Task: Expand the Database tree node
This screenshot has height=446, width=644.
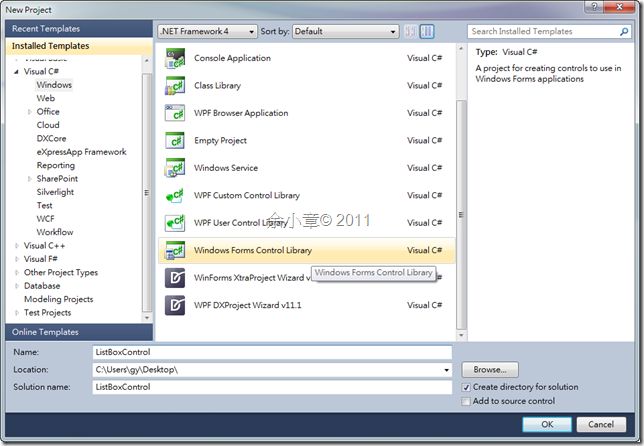Action: coord(16,286)
